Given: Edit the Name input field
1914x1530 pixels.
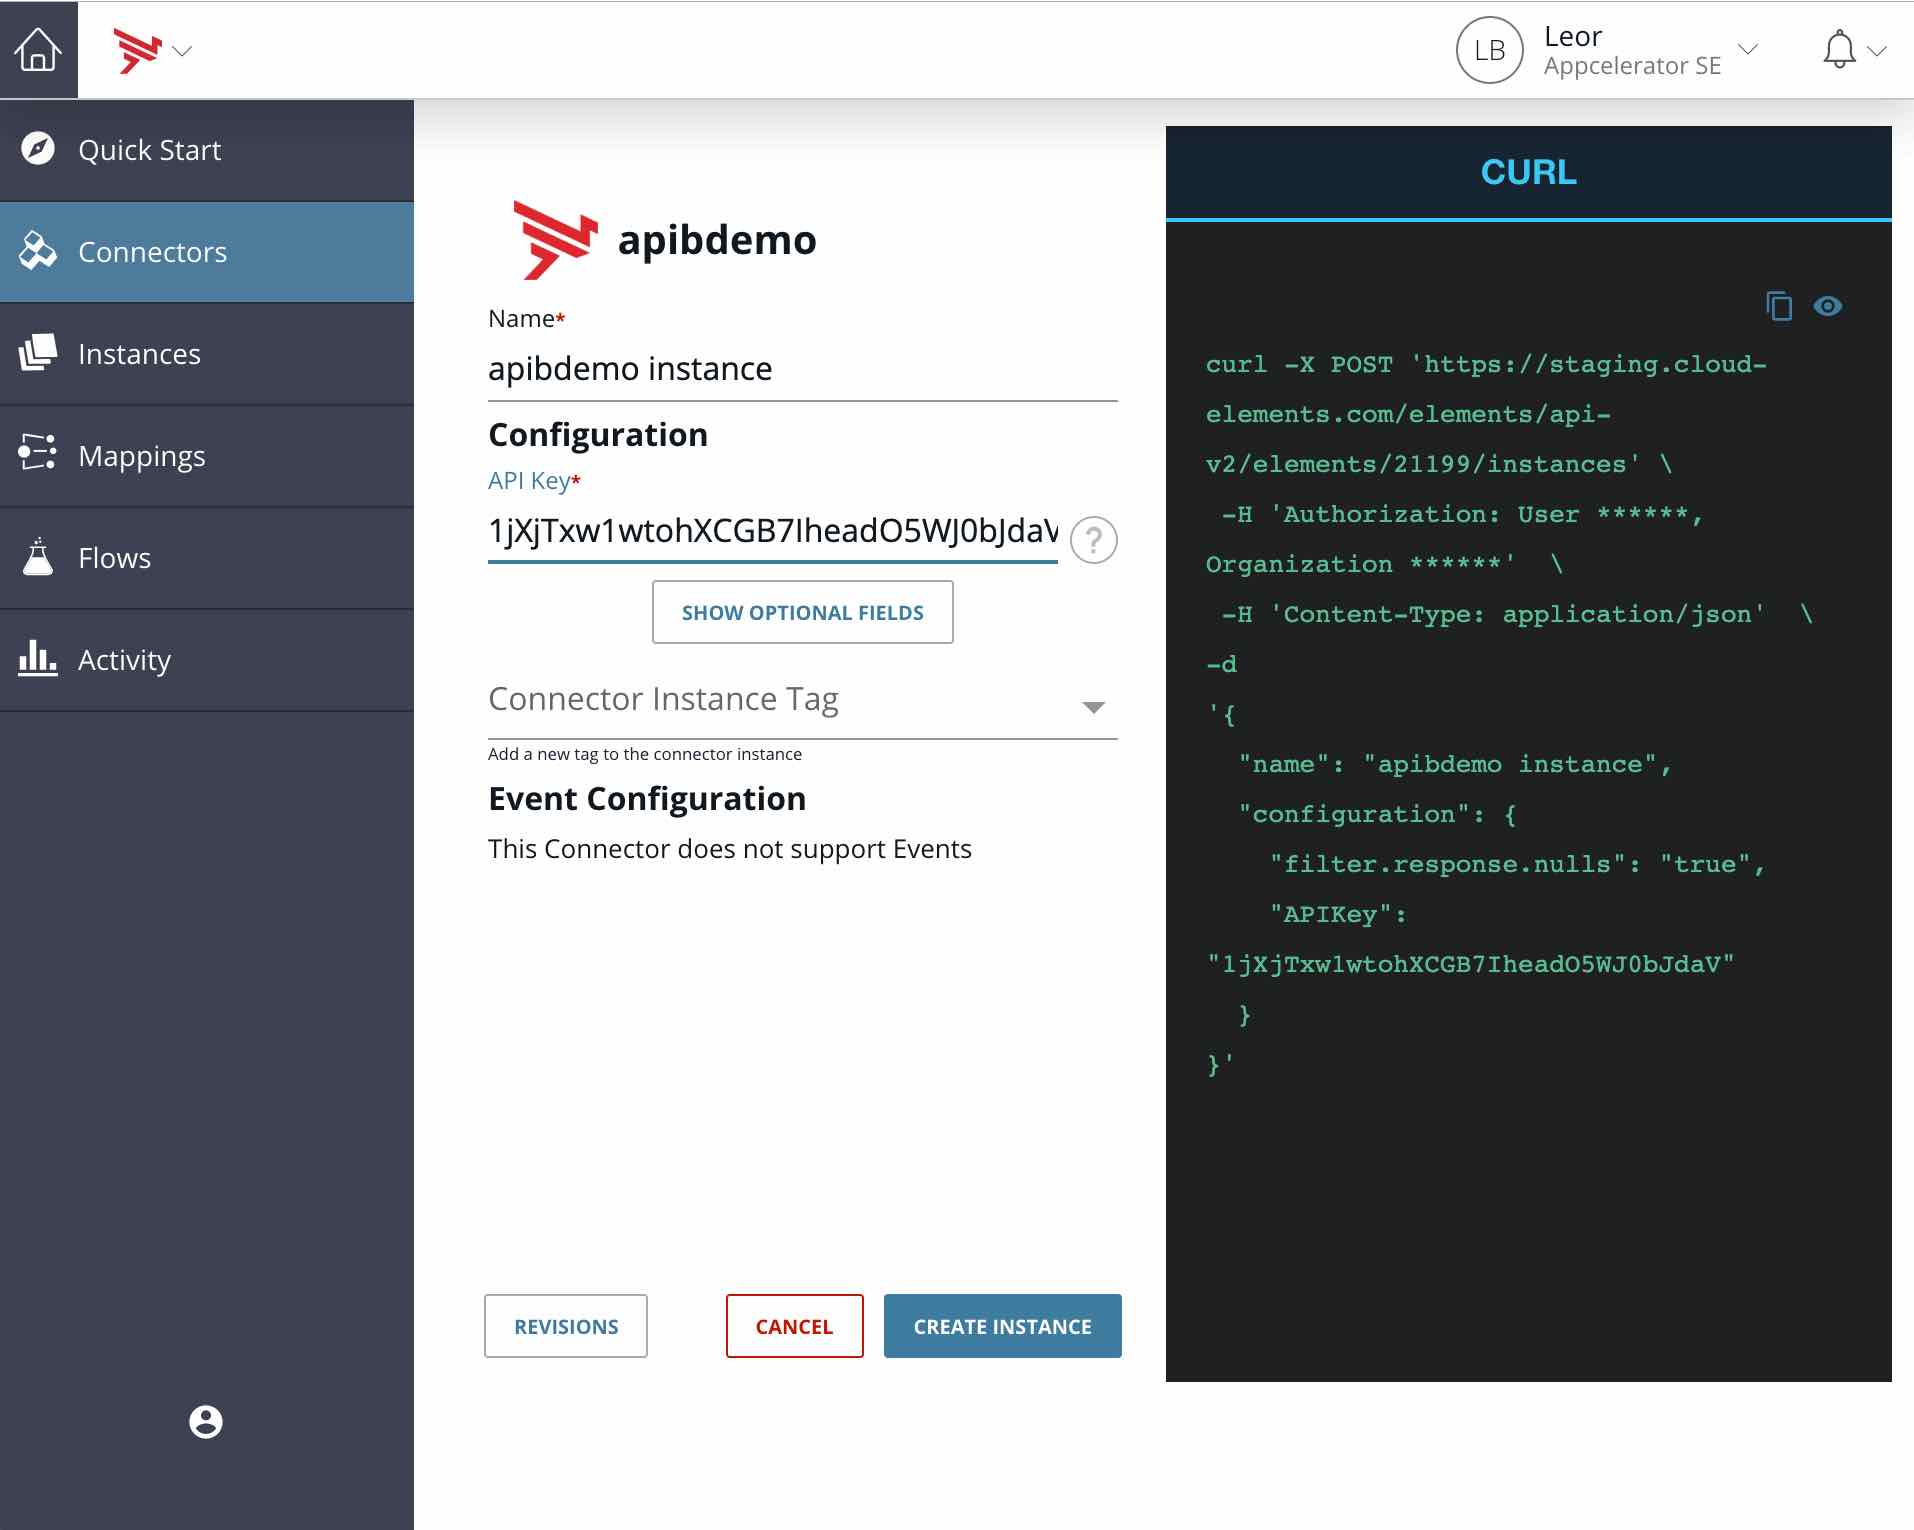Looking at the screenshot, I should pos(803,369).
